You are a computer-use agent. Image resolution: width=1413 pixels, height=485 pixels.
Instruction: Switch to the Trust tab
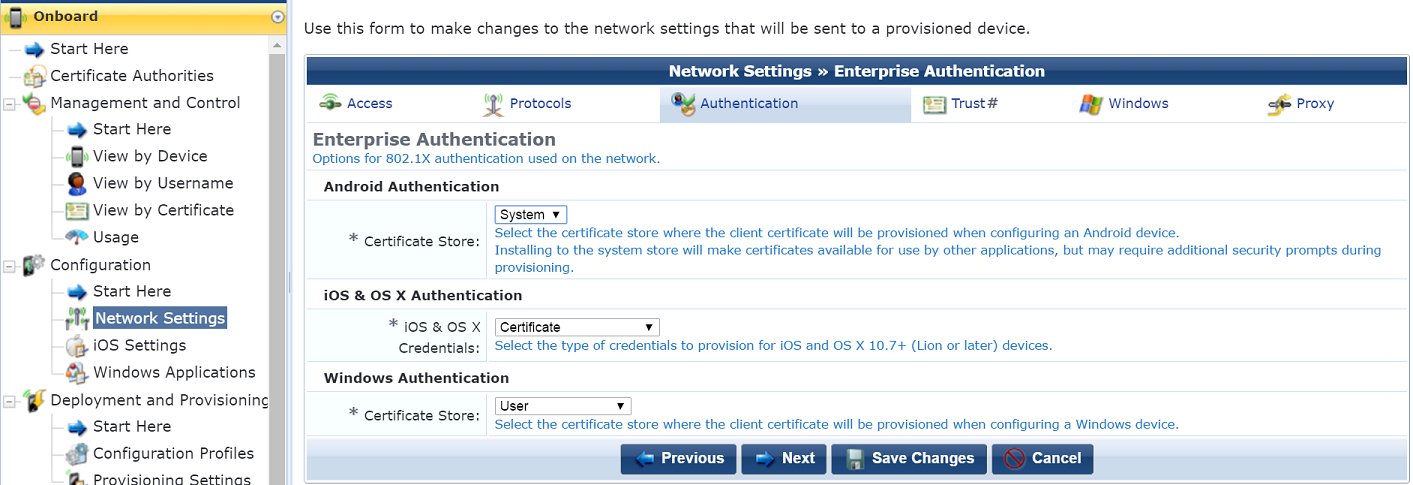[x=960, y=104]
